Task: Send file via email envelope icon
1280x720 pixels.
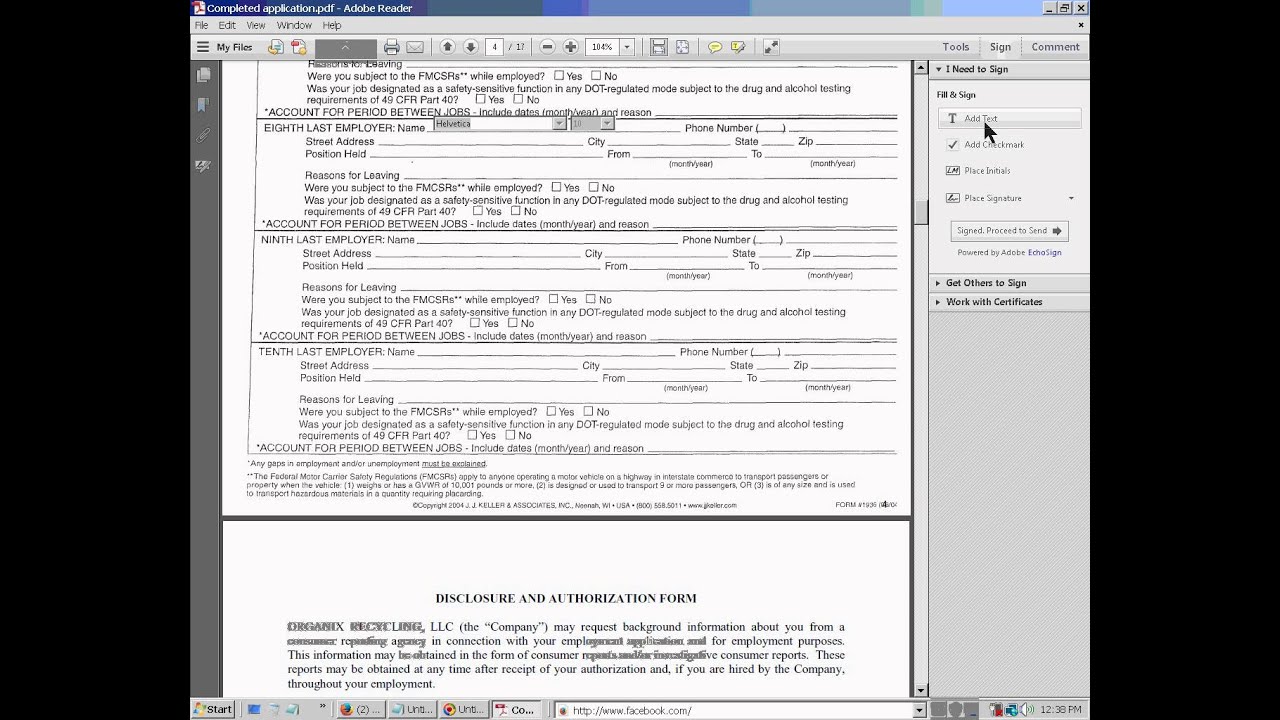Action: [x=415, y=47]
